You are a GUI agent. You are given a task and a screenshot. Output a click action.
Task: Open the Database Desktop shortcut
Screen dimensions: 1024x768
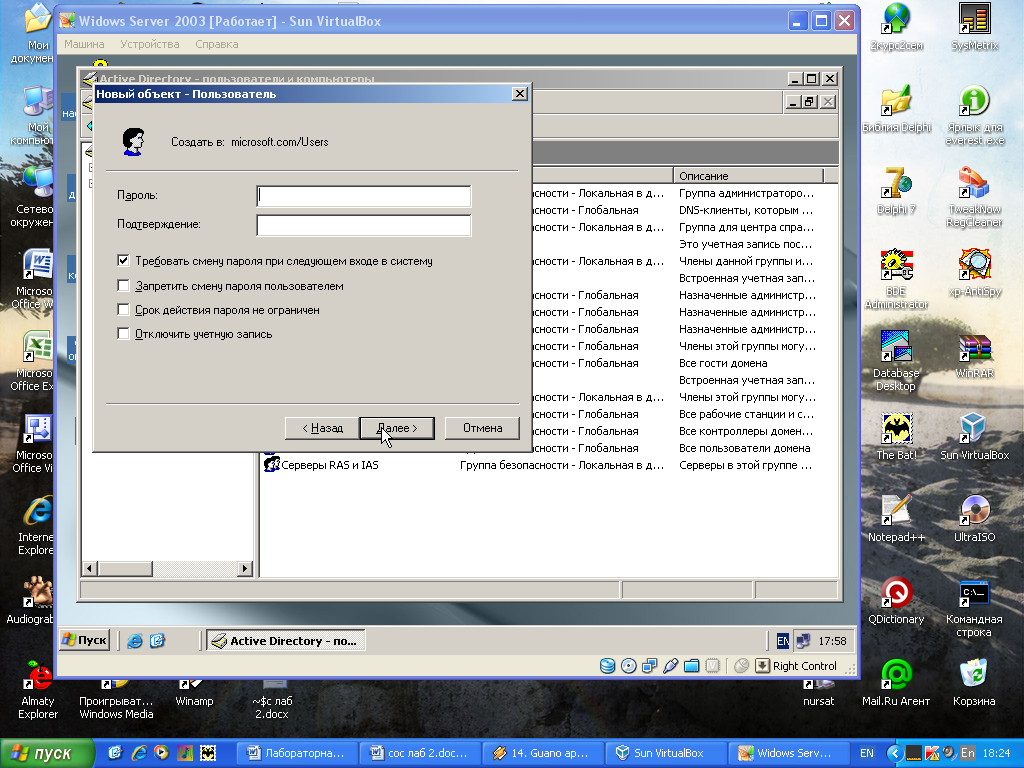896,361
